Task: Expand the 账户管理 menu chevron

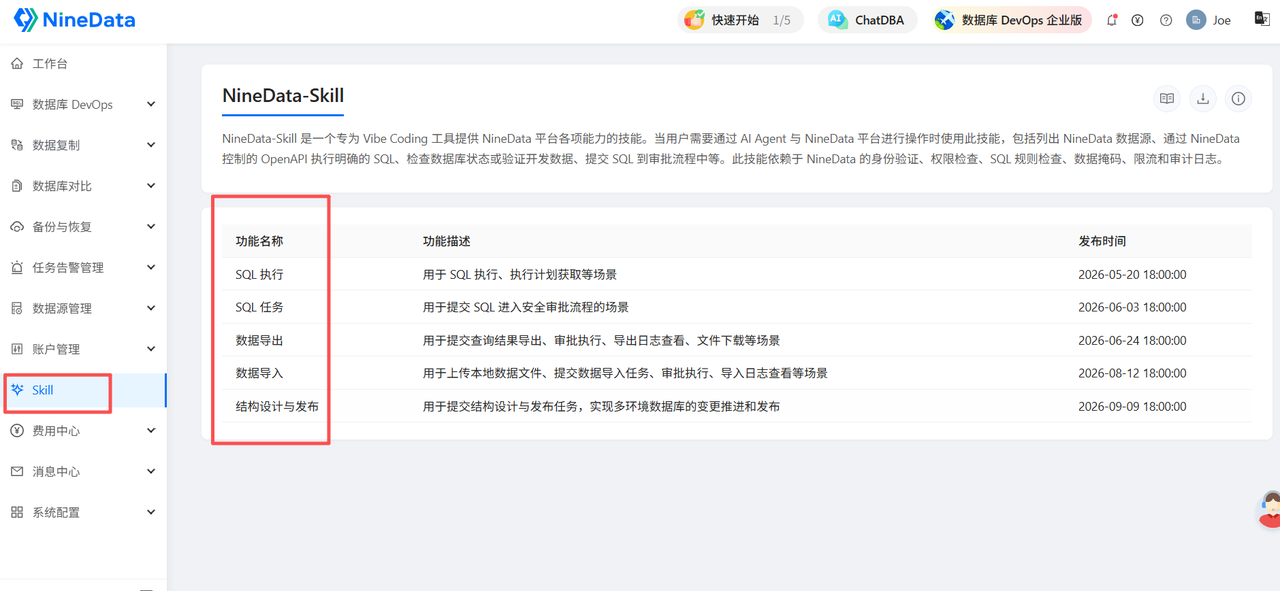Action: 151,349
